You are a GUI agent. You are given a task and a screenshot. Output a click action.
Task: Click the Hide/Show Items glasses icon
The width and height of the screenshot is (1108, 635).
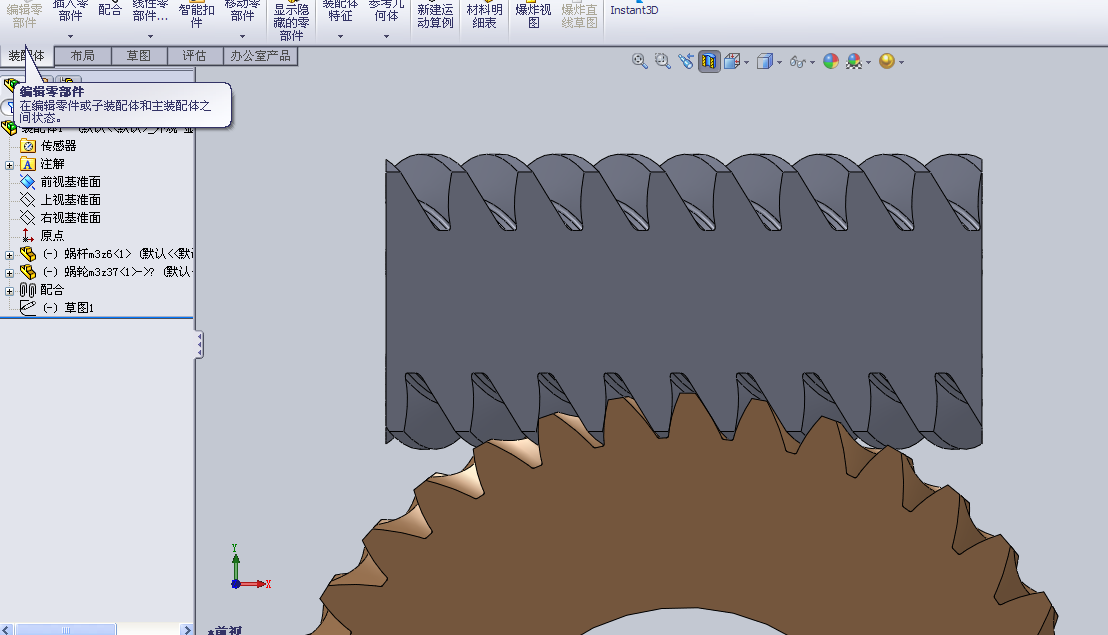pos(797,62)
